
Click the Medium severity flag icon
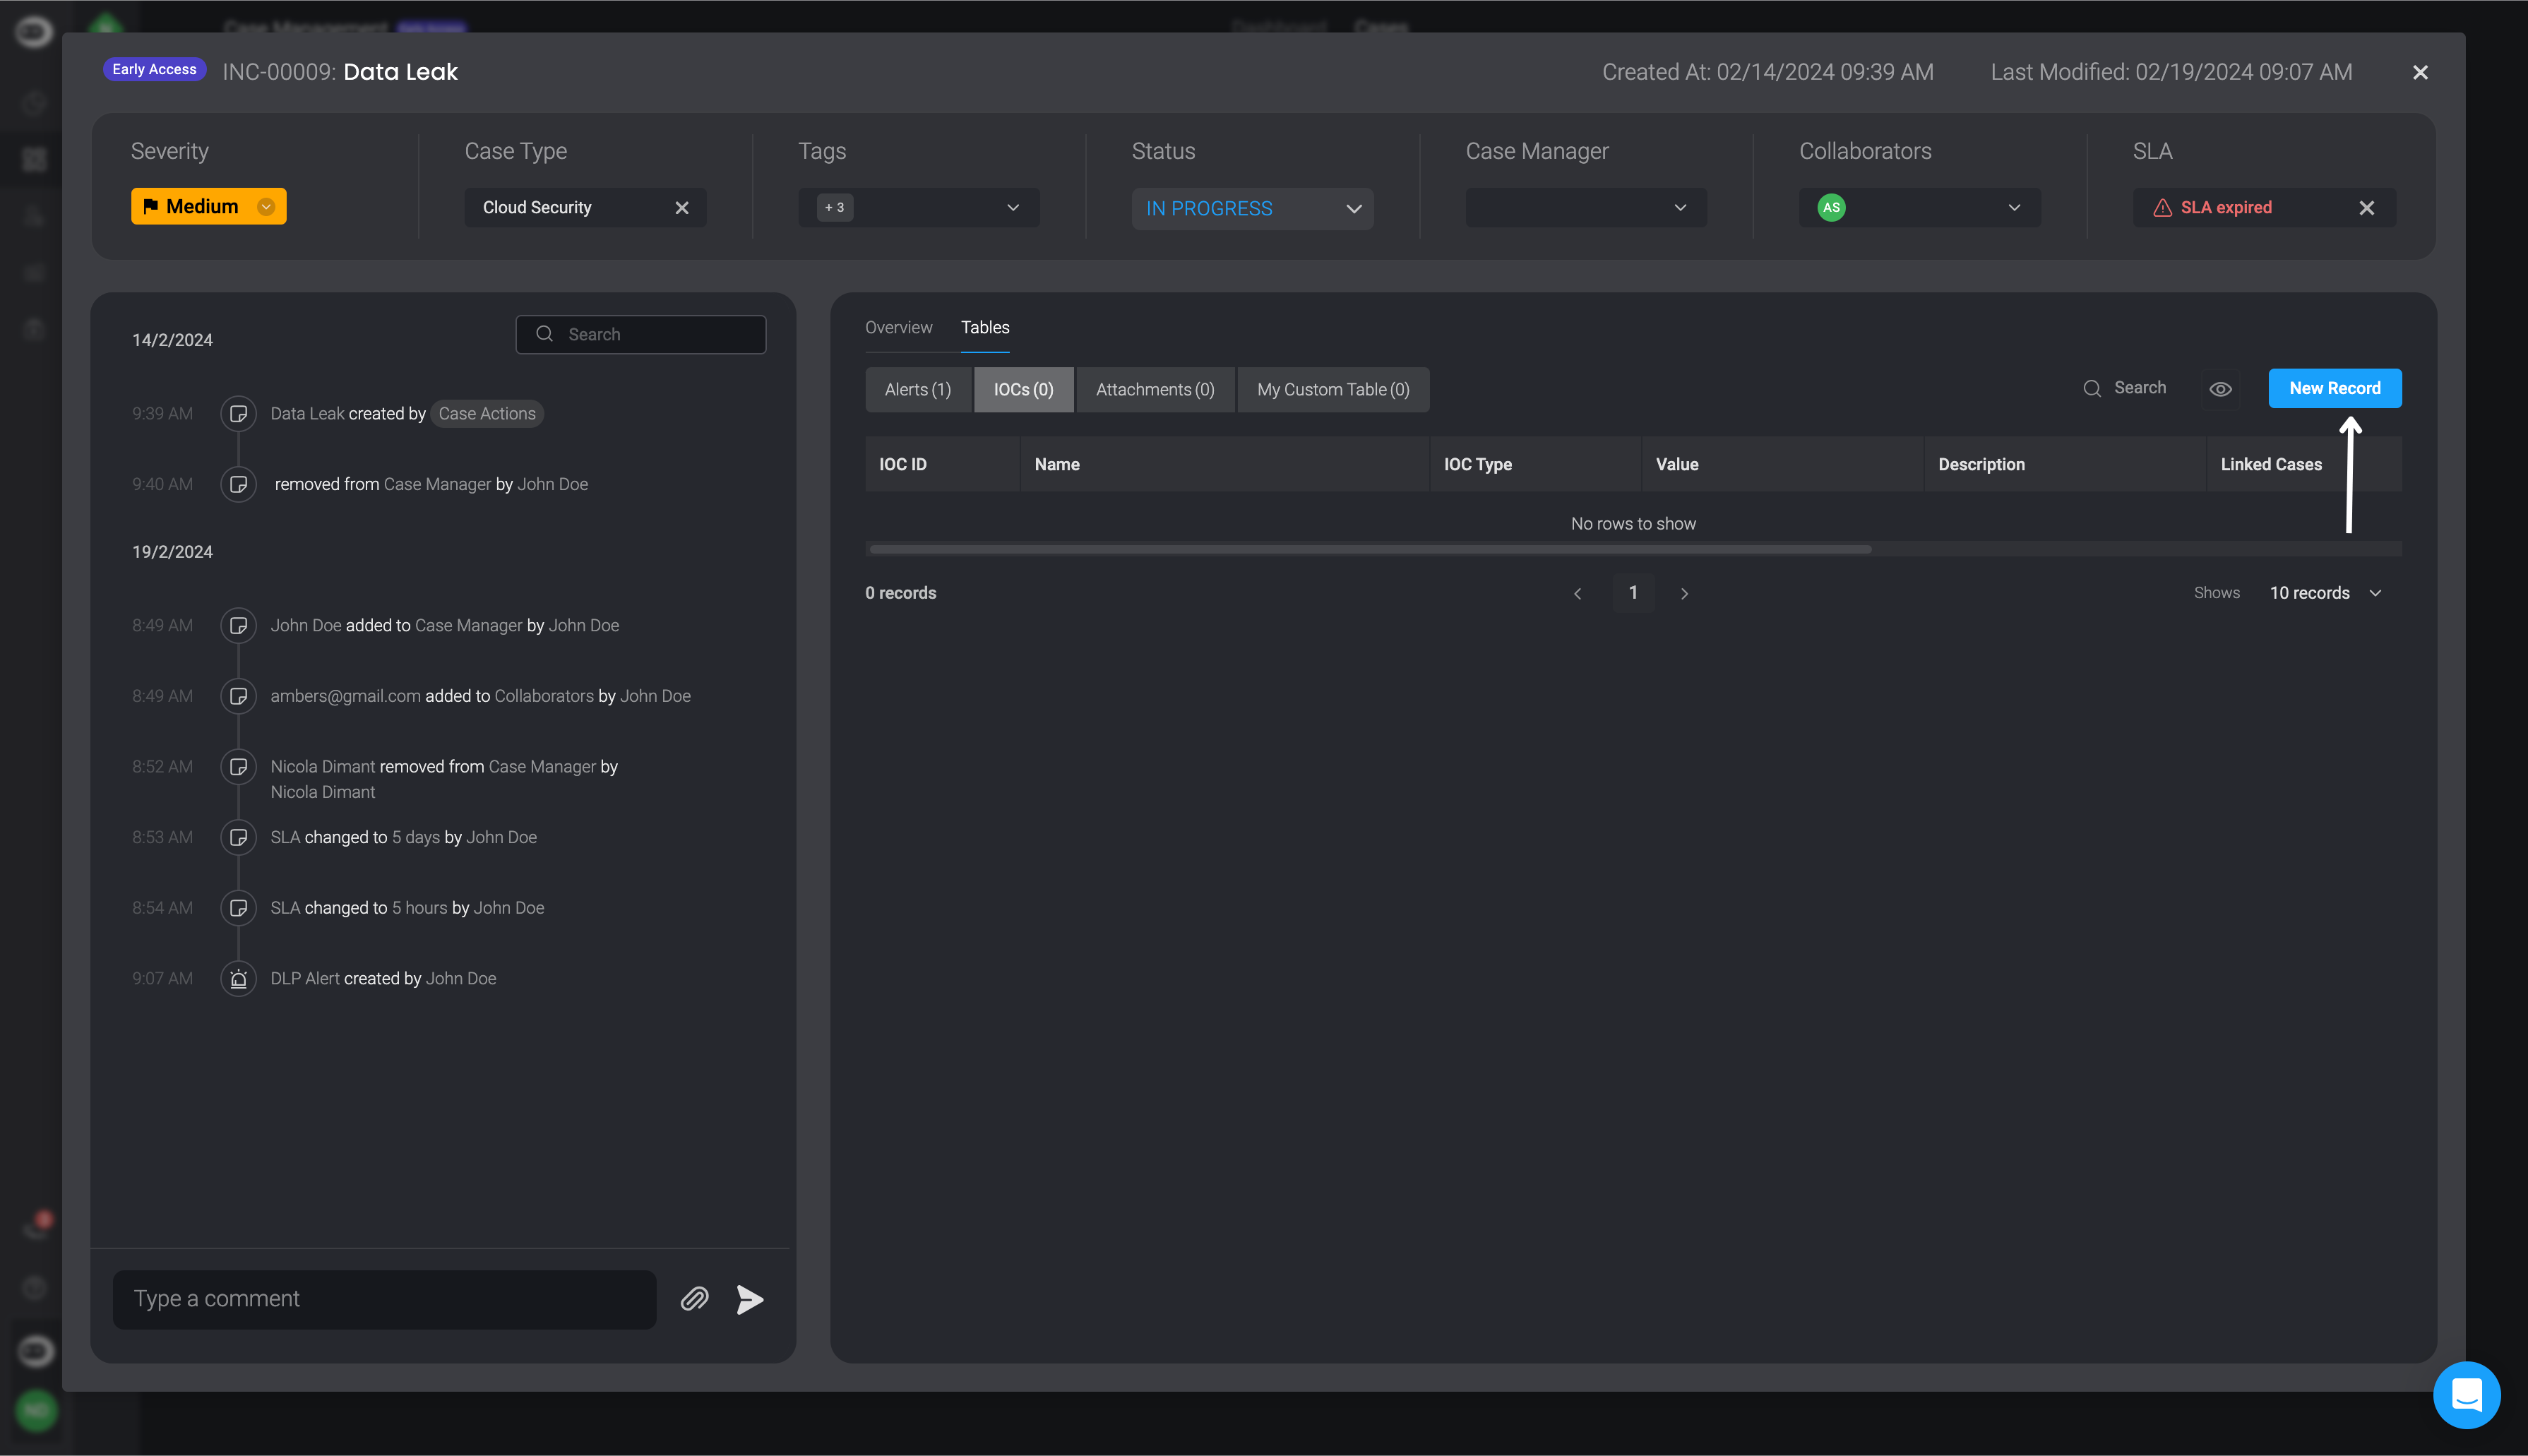click(150, 206)
